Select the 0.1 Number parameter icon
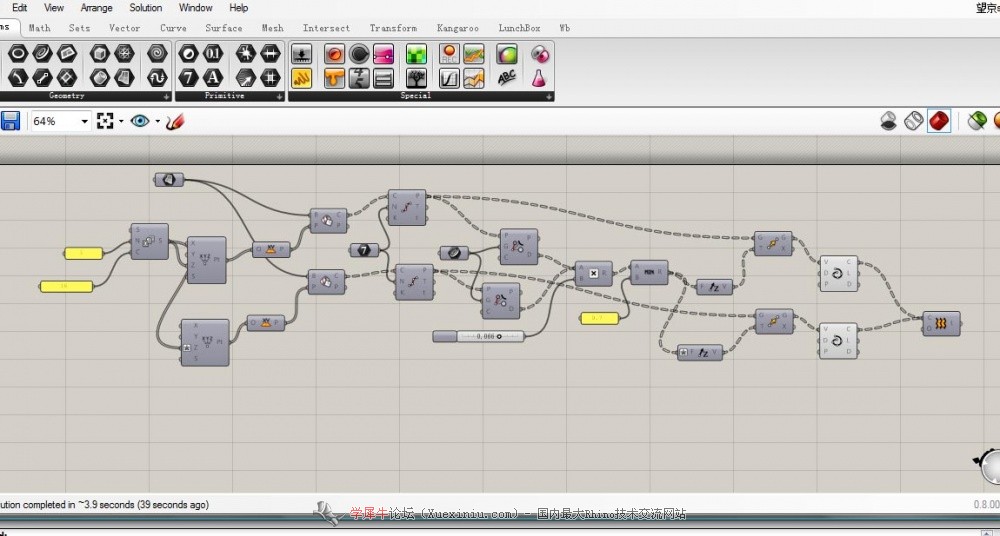Viewport: 1000px width, 536px height. pos(213,53)
